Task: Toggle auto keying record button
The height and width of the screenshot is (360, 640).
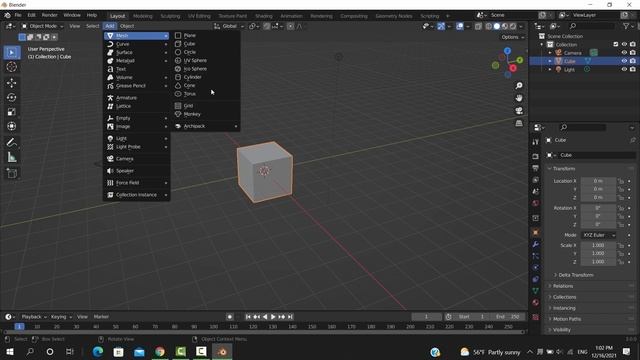Action: 230,317
